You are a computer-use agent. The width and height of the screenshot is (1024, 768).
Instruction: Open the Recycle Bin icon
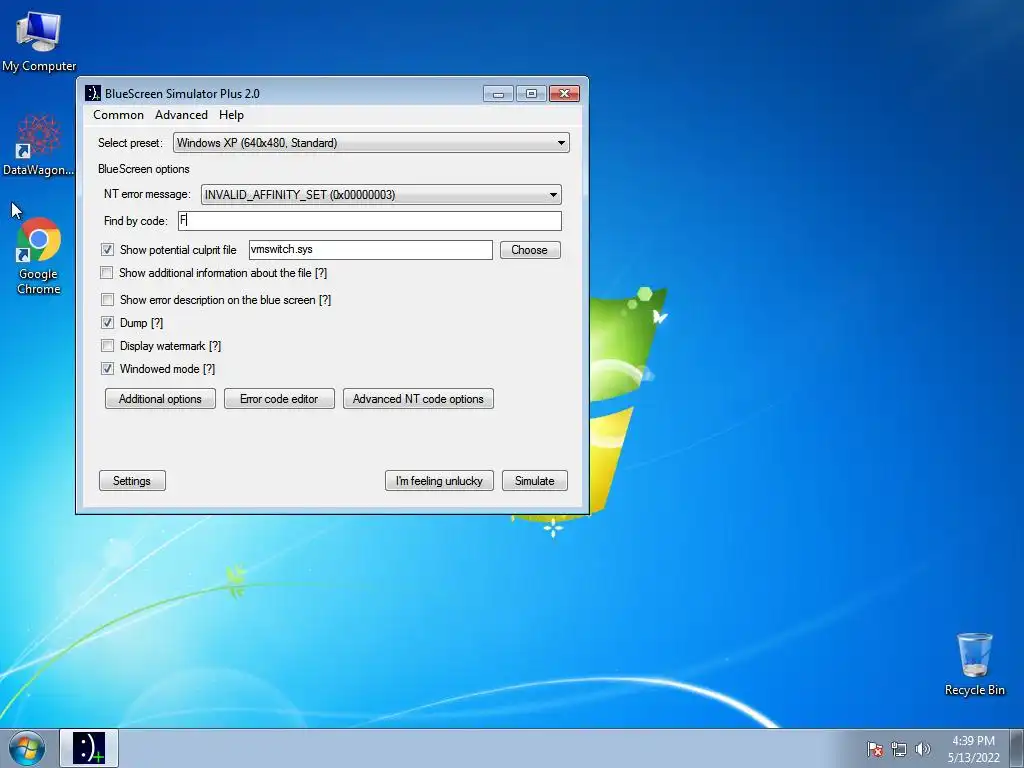[974, 665]
